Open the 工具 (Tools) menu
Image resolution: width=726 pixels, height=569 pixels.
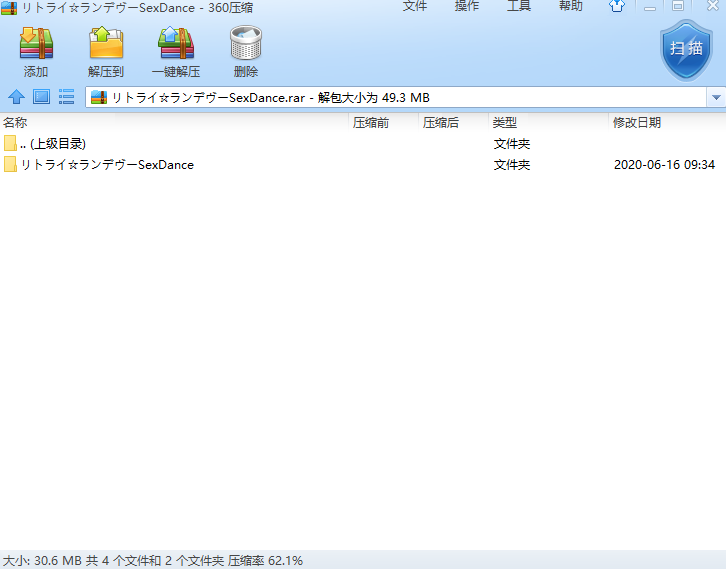click(519, 7)
